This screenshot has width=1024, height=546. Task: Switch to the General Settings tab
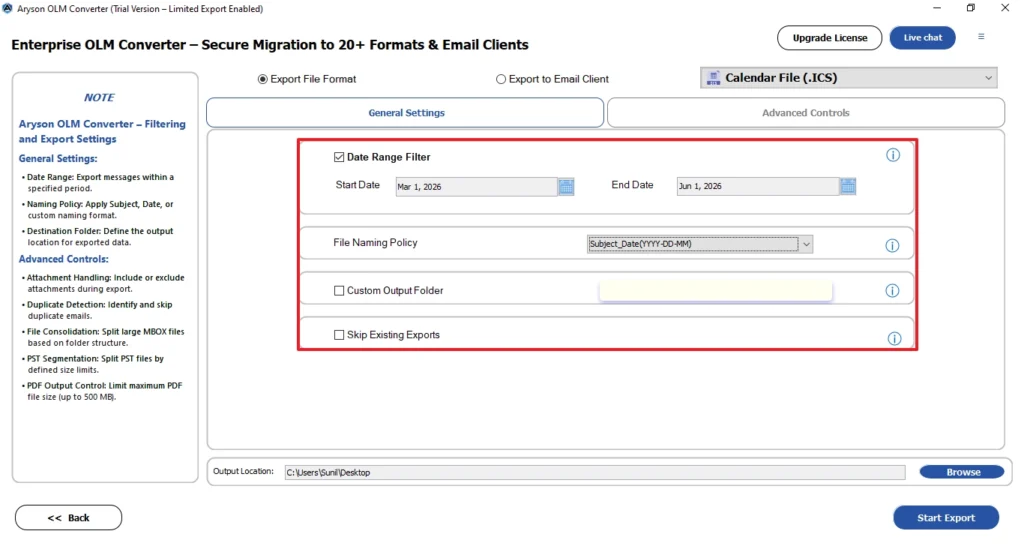(x=405, y=113)
